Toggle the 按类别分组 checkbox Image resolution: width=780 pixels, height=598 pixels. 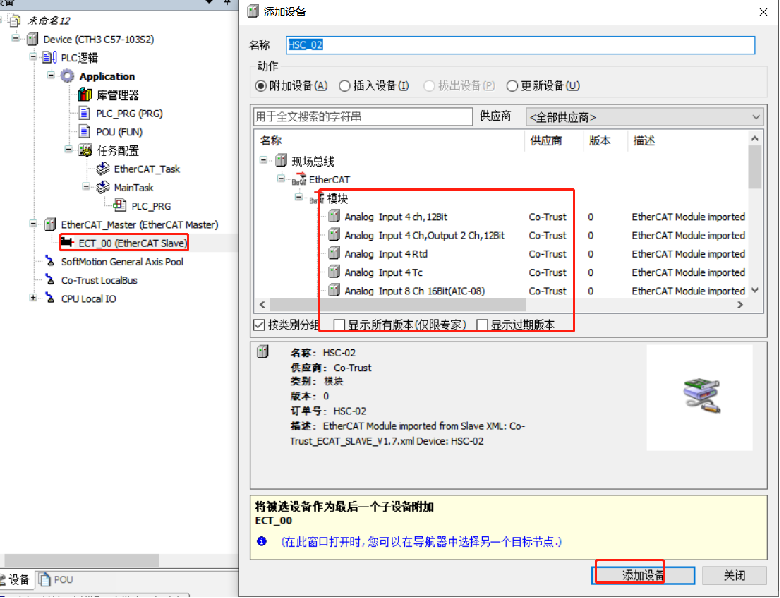tap(259, 325)
